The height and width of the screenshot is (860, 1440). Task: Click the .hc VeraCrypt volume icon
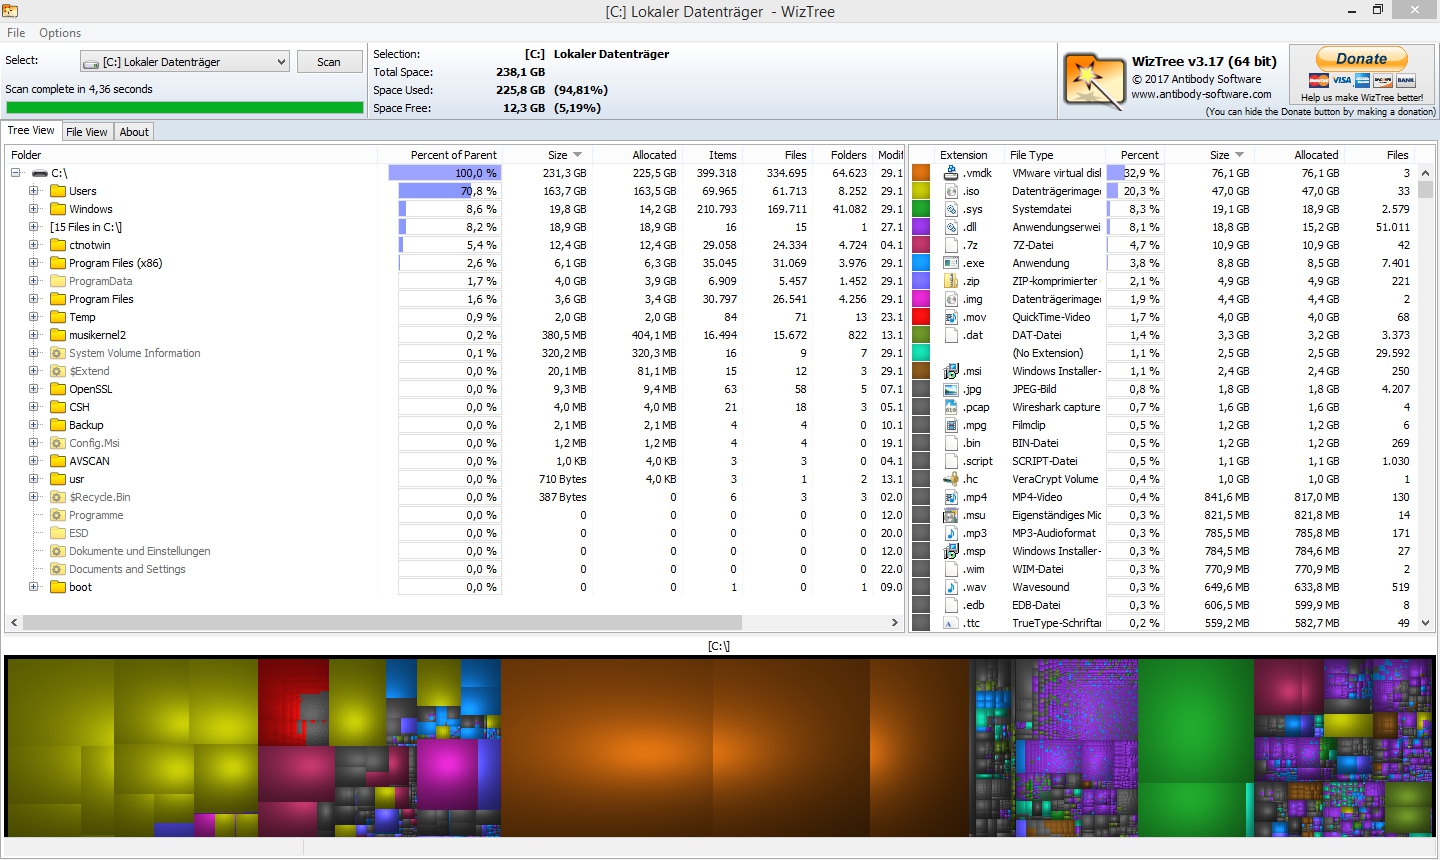[951, 479]
